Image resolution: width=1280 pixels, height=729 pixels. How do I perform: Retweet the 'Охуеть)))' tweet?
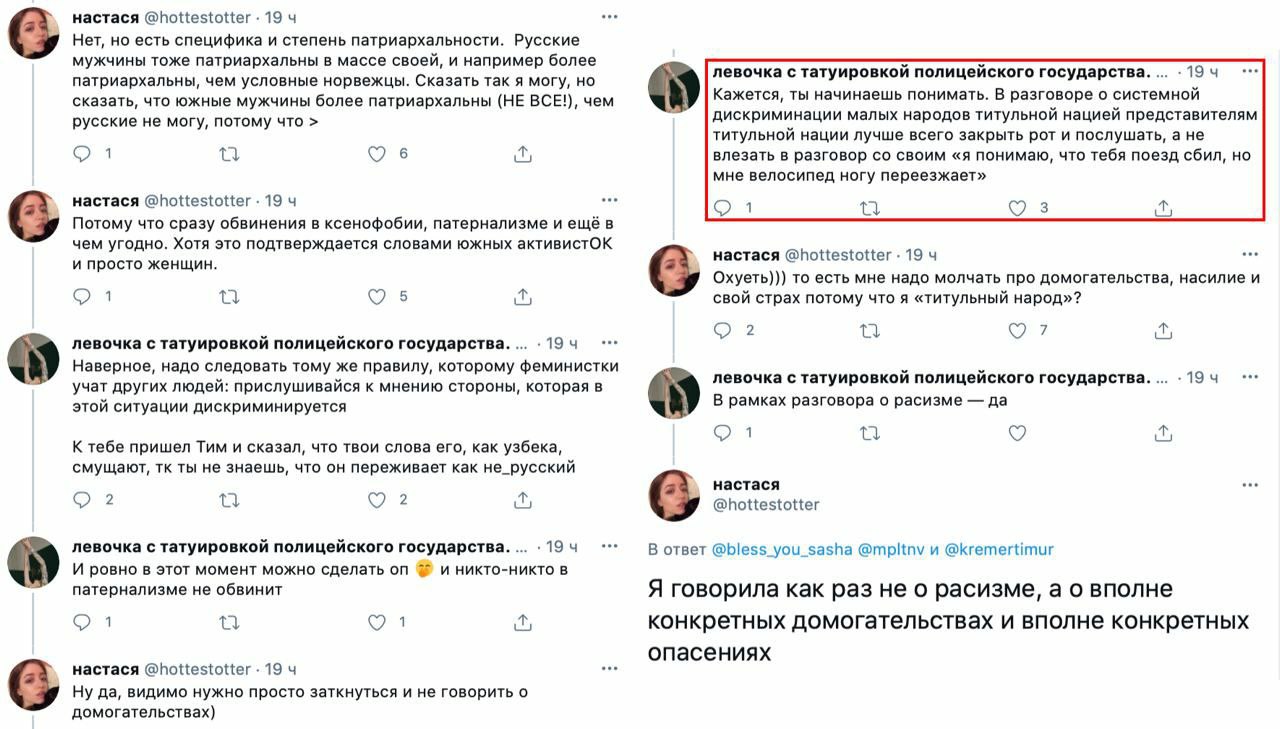870,330
